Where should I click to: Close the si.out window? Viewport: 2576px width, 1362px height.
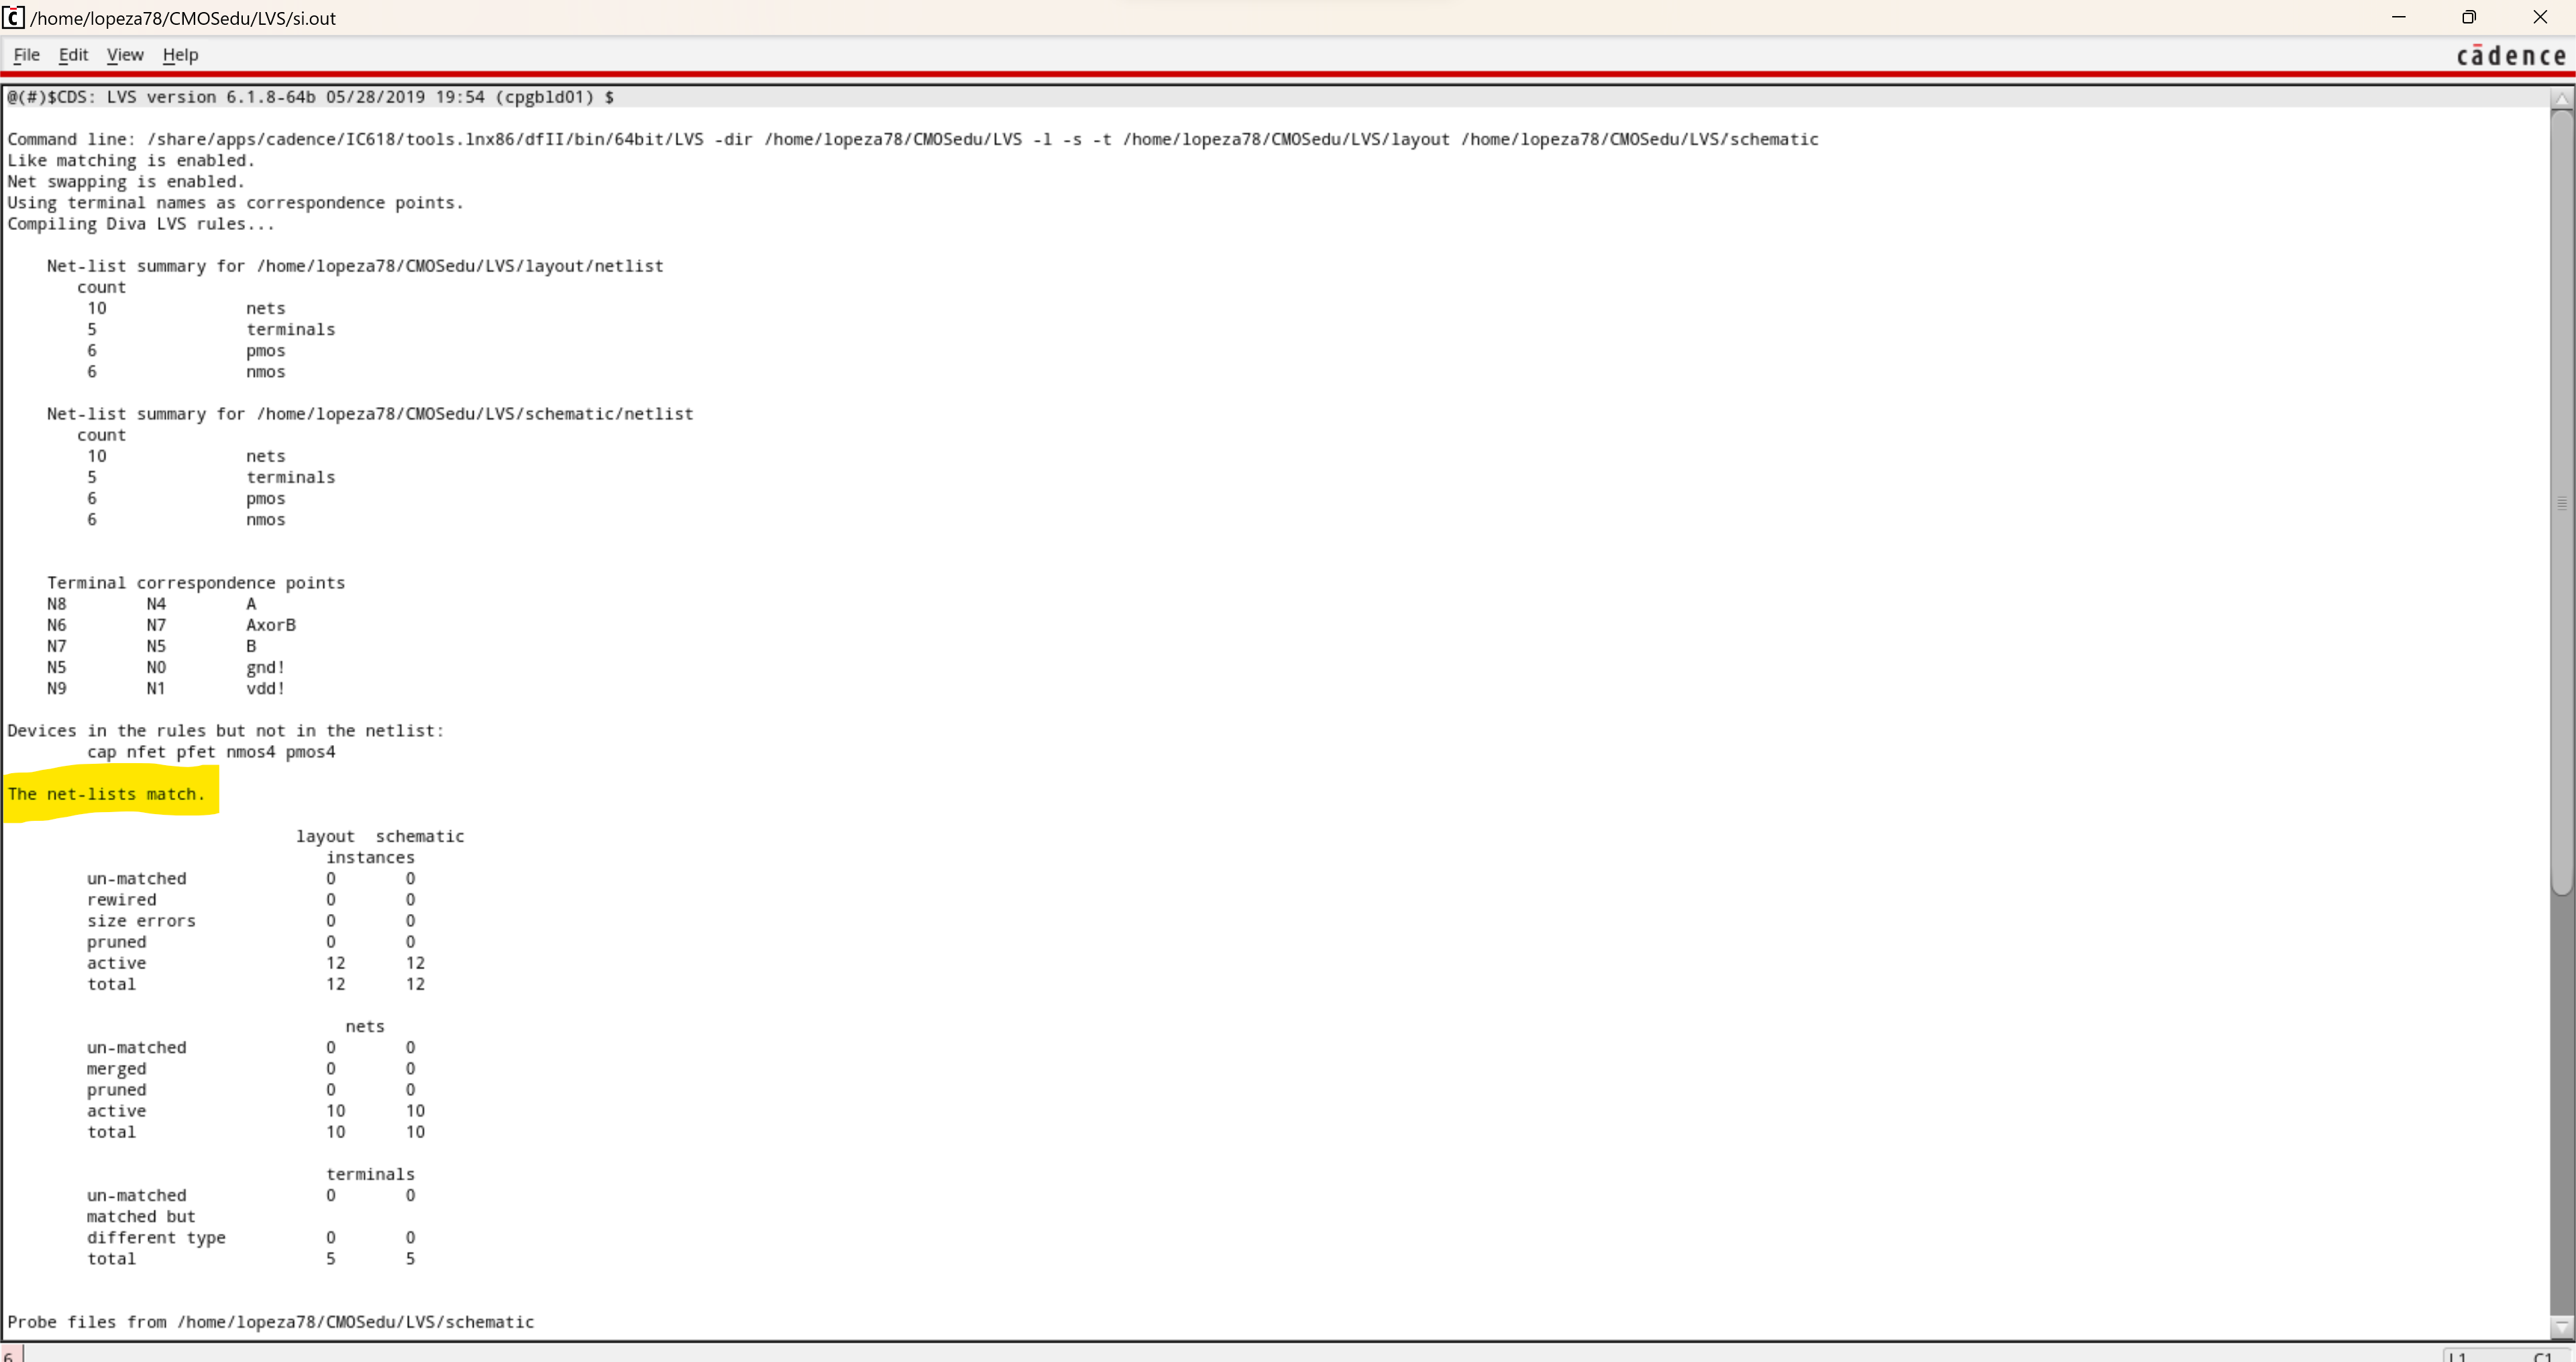click(x=2540, y=17)
